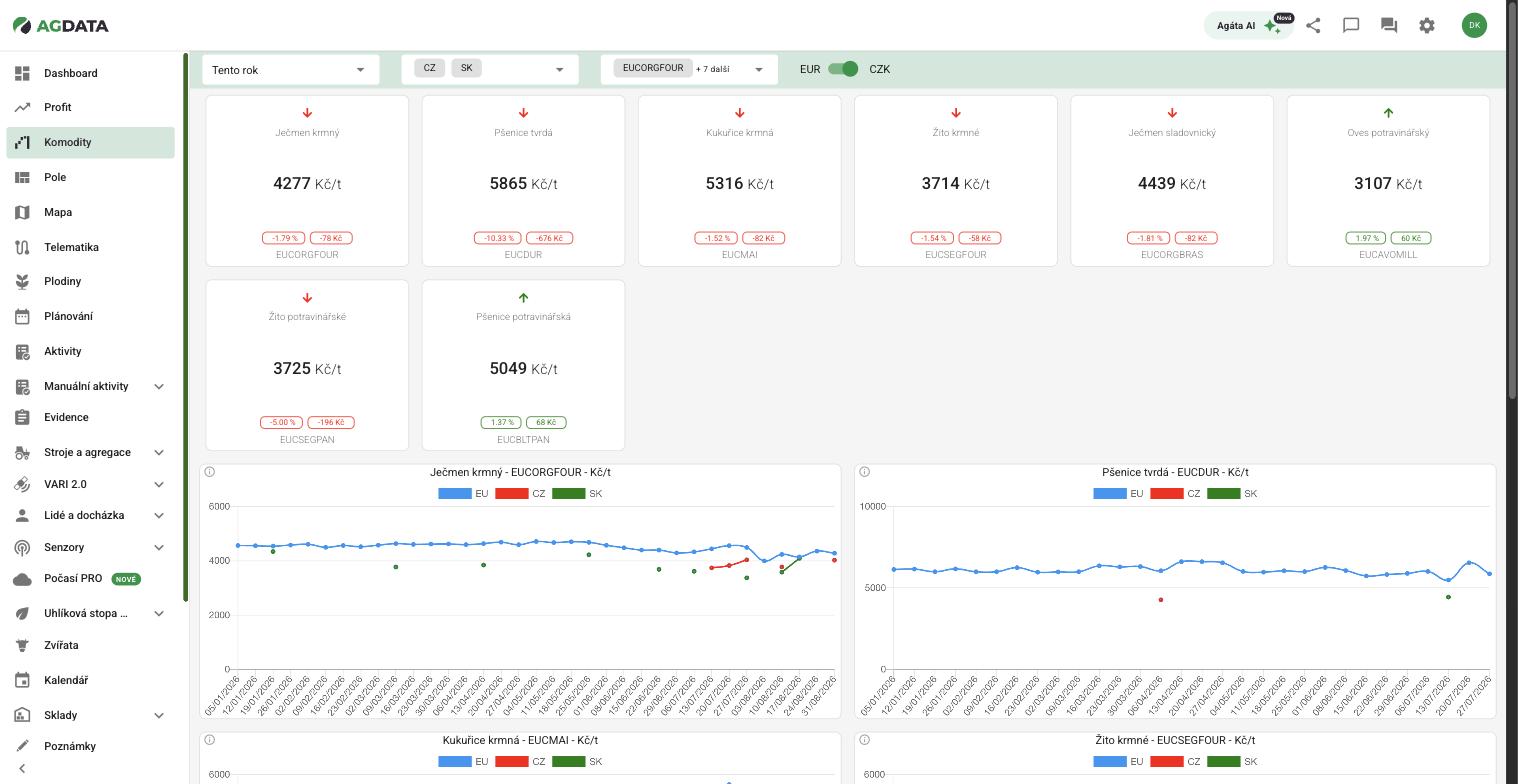Open the Kalendář menu item
The image size is (1518, 784).
point(90,680)
